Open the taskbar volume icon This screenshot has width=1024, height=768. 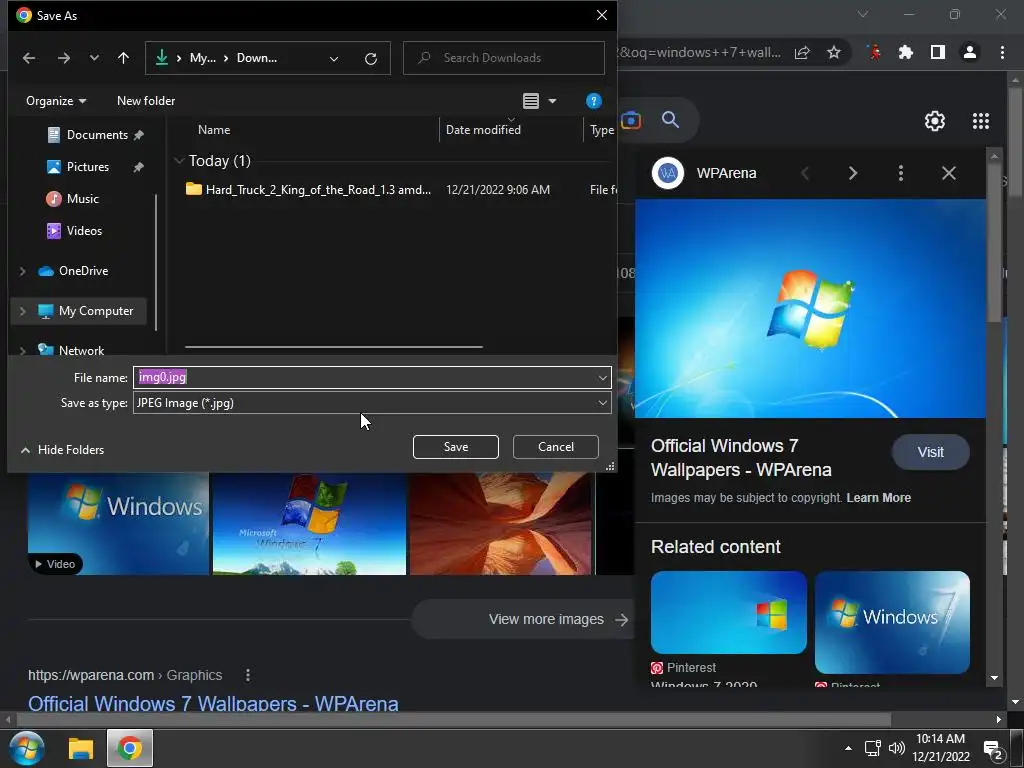897,748
